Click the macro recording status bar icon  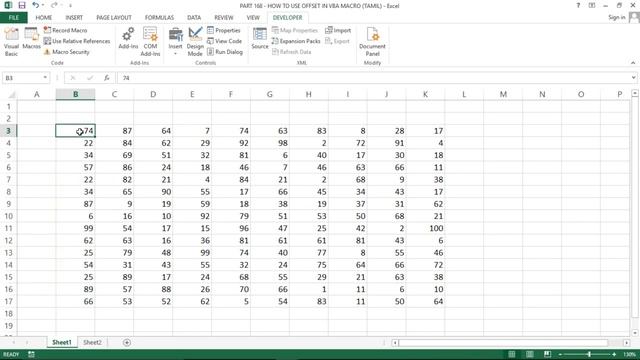click(x=31, y=354)
